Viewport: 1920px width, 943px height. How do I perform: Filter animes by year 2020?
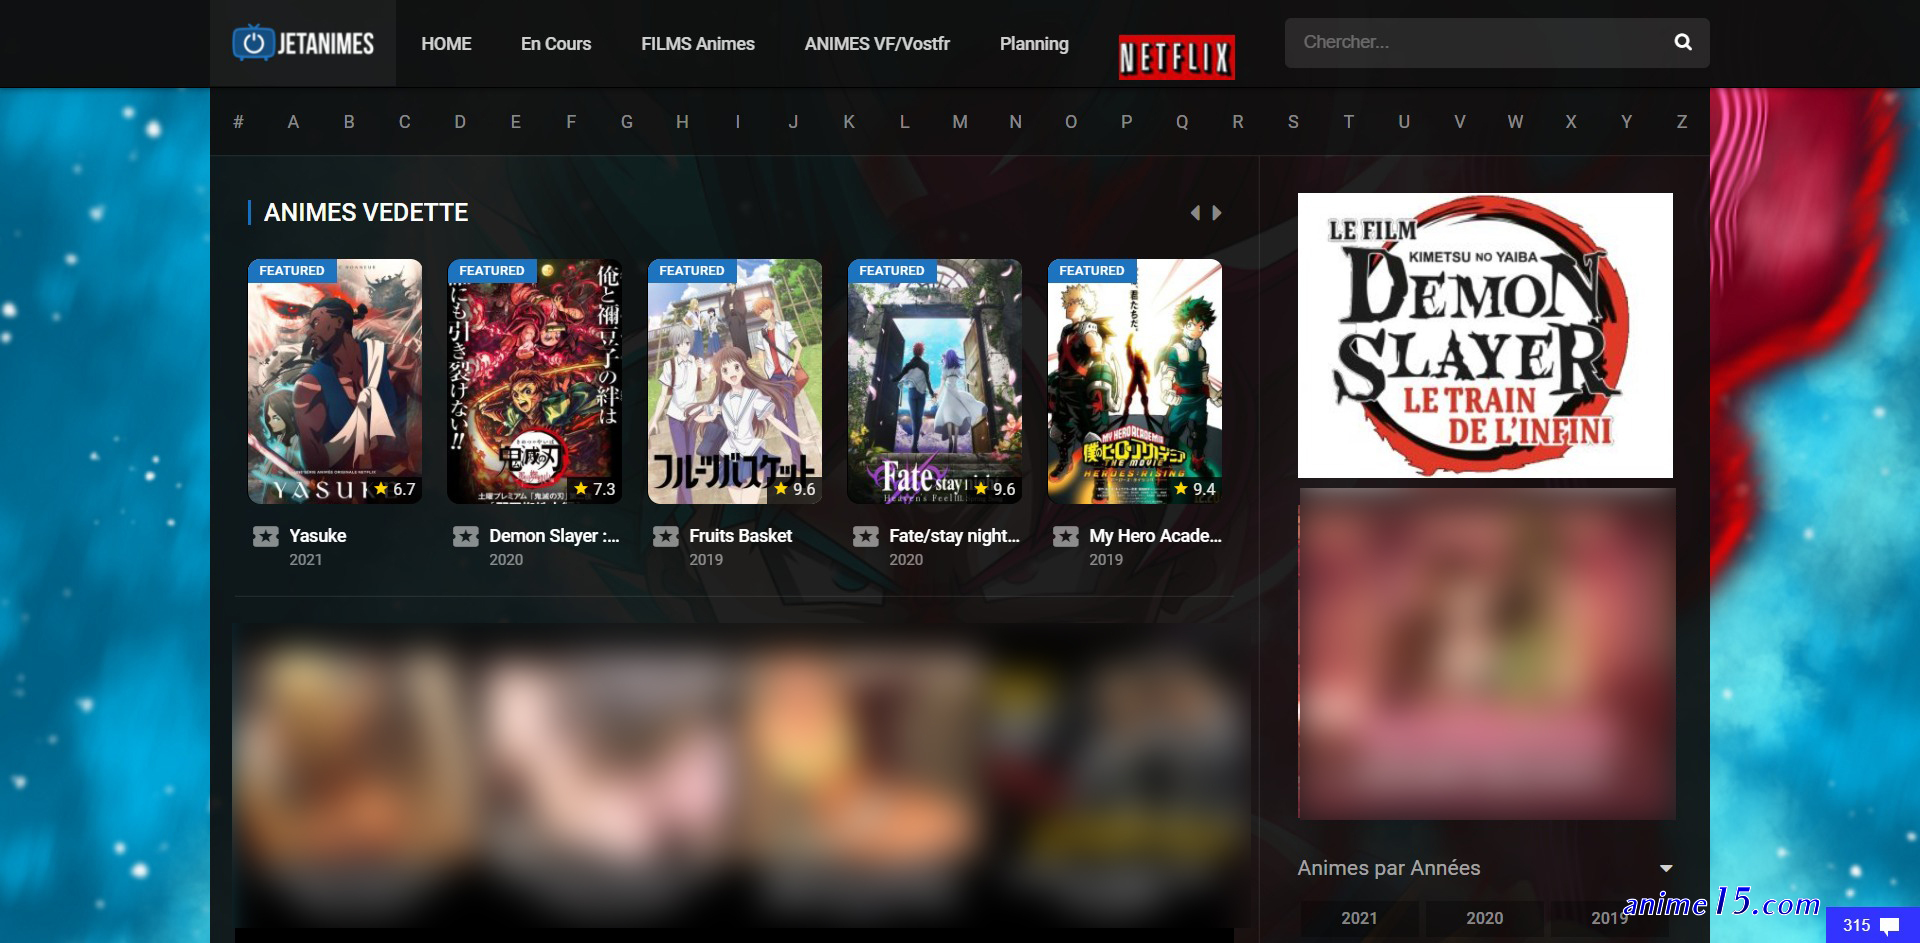tap(1484, 918)
